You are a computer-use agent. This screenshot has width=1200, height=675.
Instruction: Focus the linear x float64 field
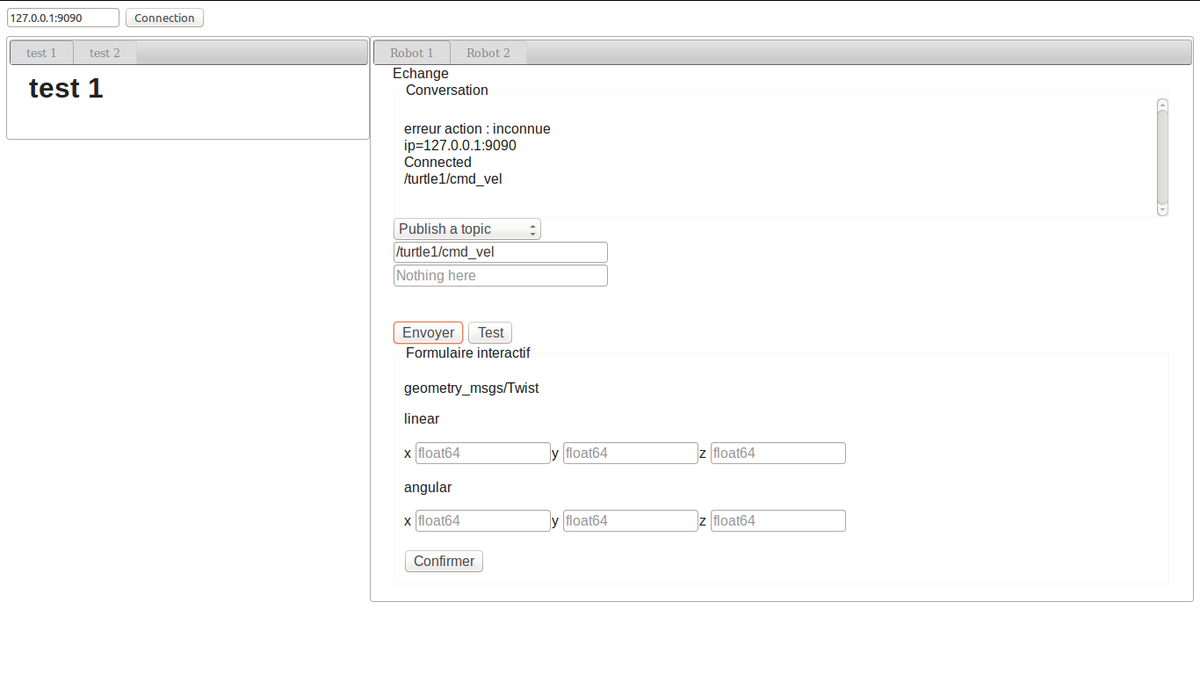[x=482, y=453]
